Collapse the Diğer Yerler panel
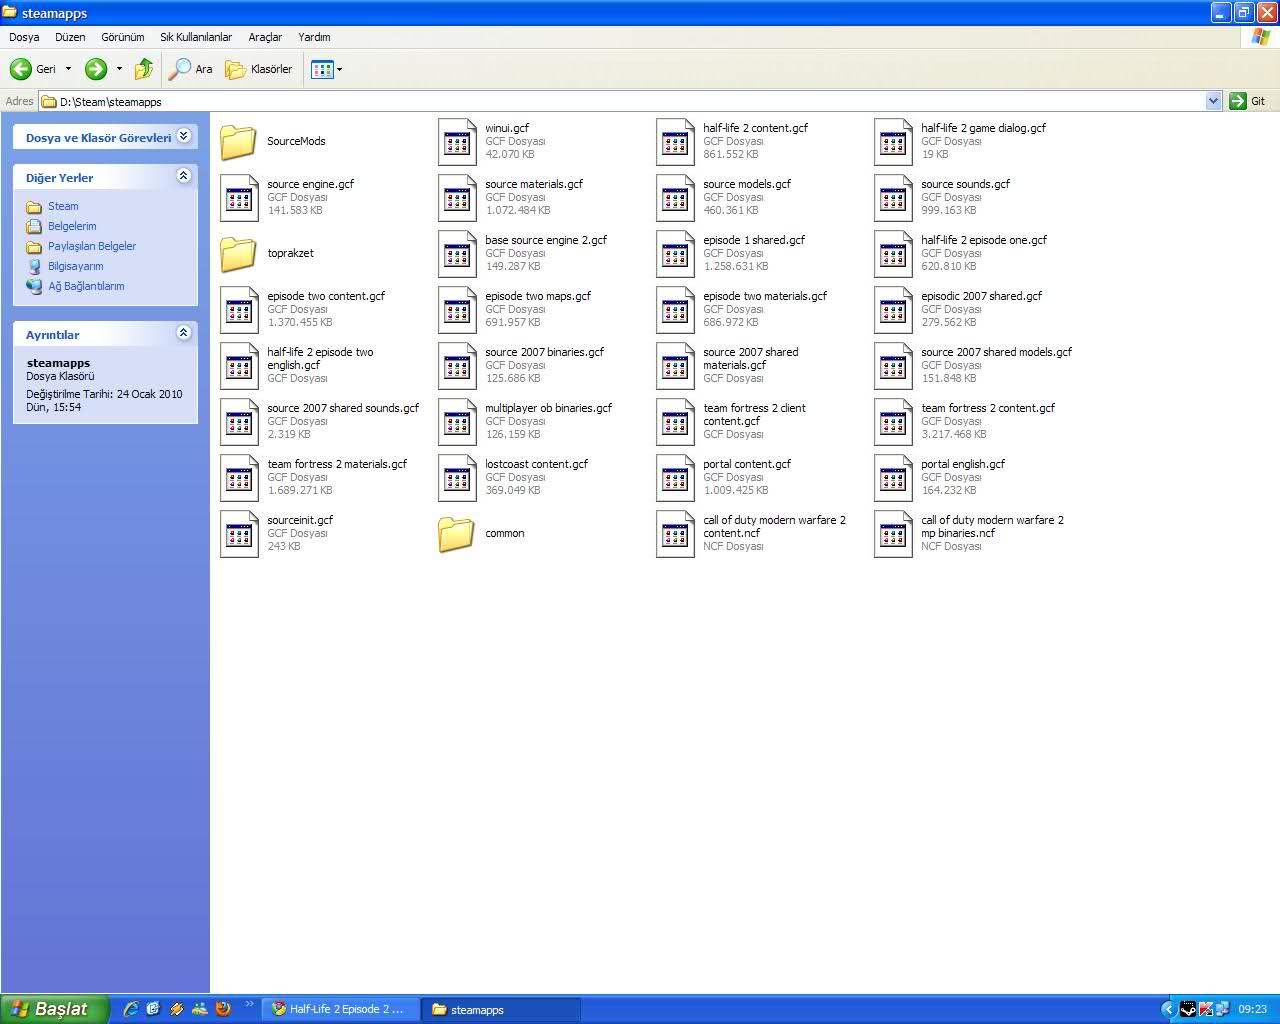The image size is (1280, 1024). 184,176
